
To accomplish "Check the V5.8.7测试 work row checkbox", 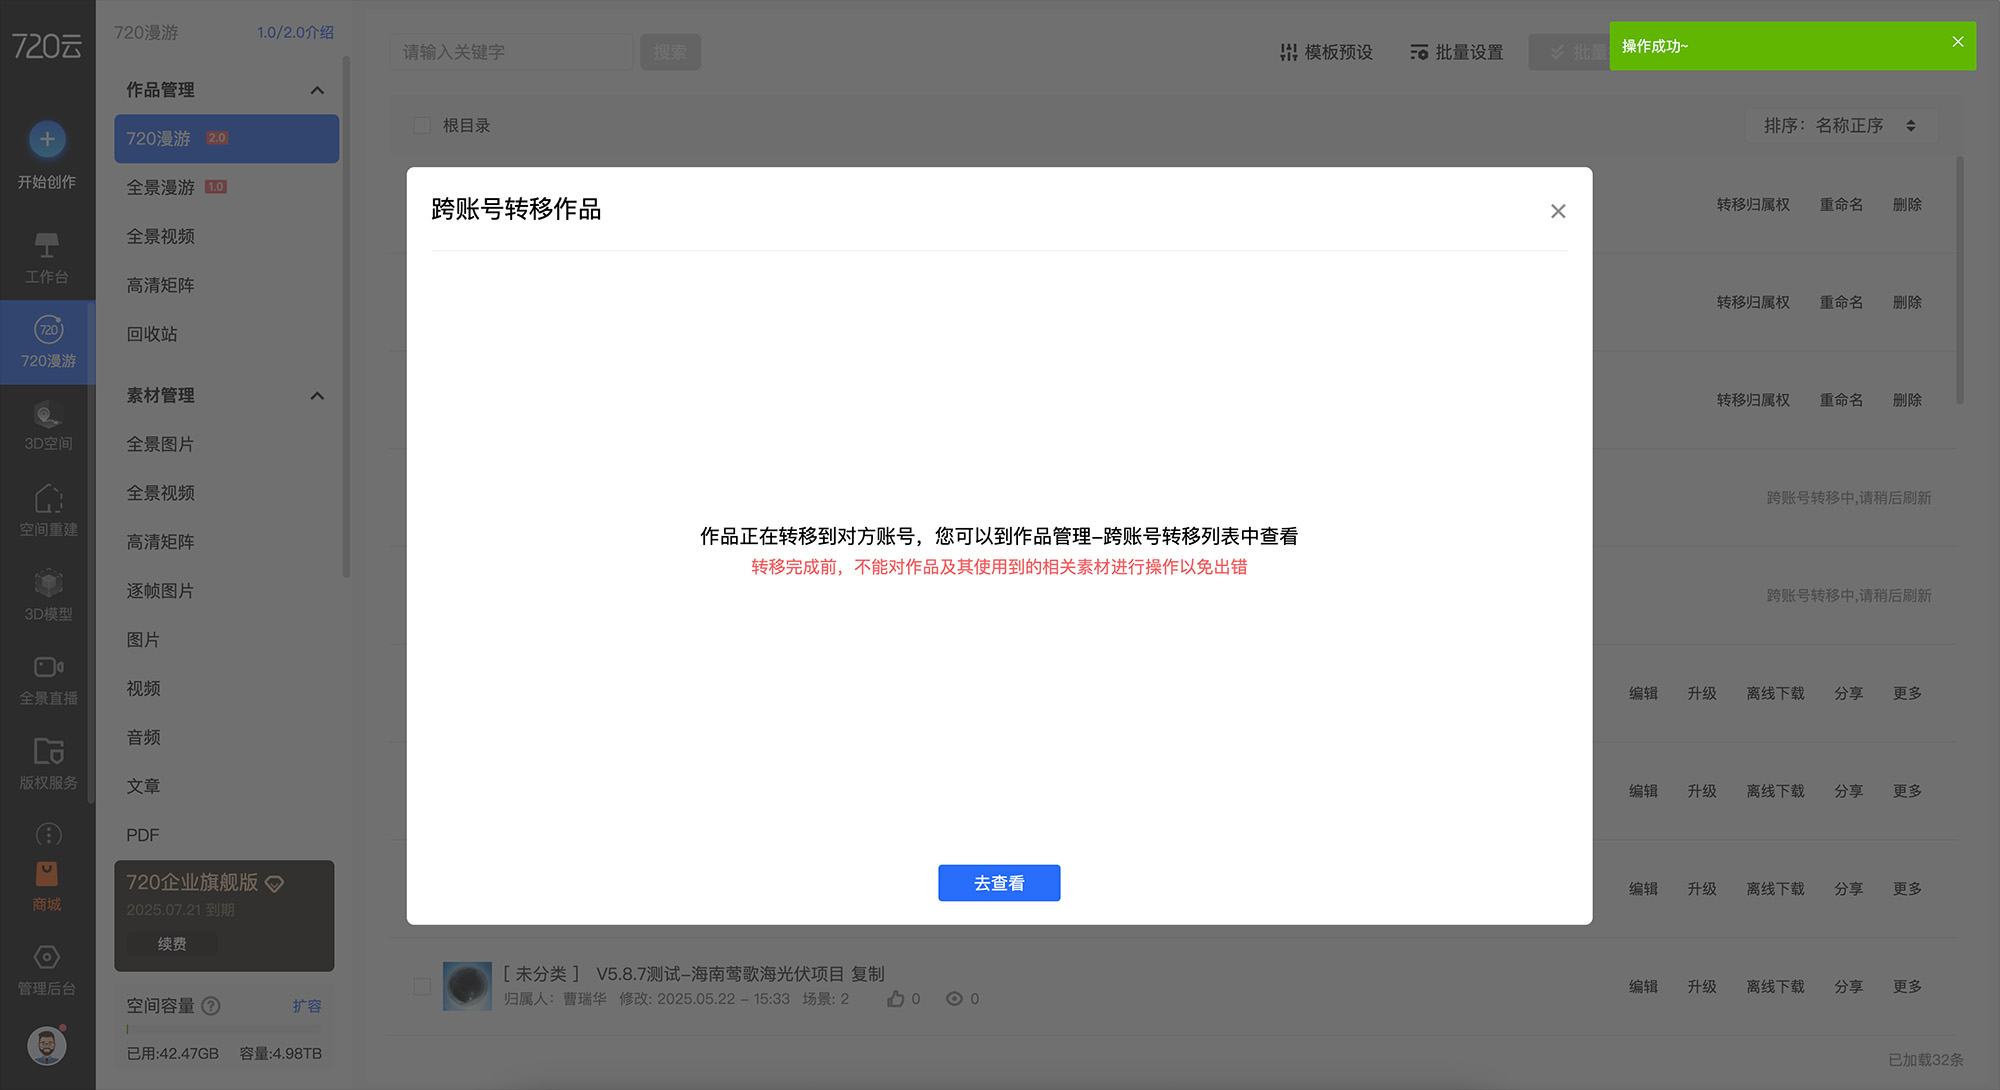I will point(422,986).
